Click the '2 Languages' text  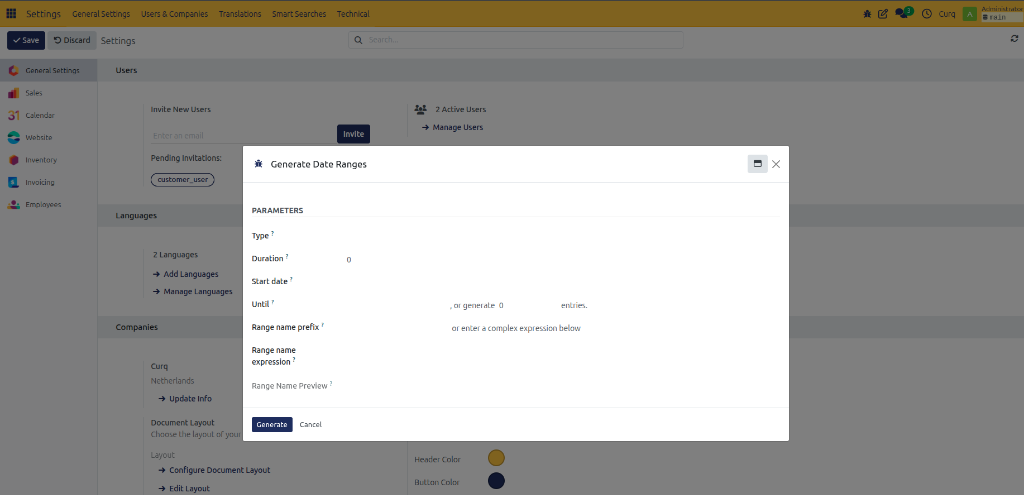pyautogui.click(x=175, y=255)
